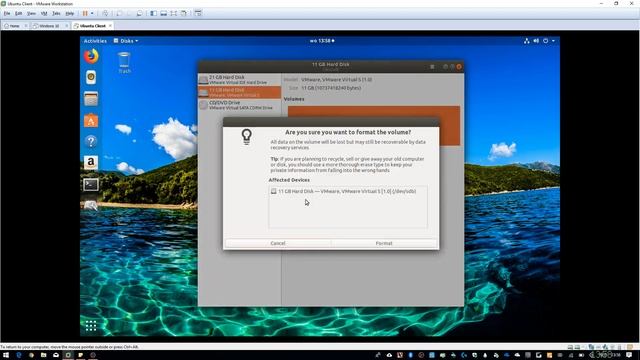The width and height of the screenshot is (640, 360).
Task: Close the Ubuntu Client tab
Action: pos(110,26)
